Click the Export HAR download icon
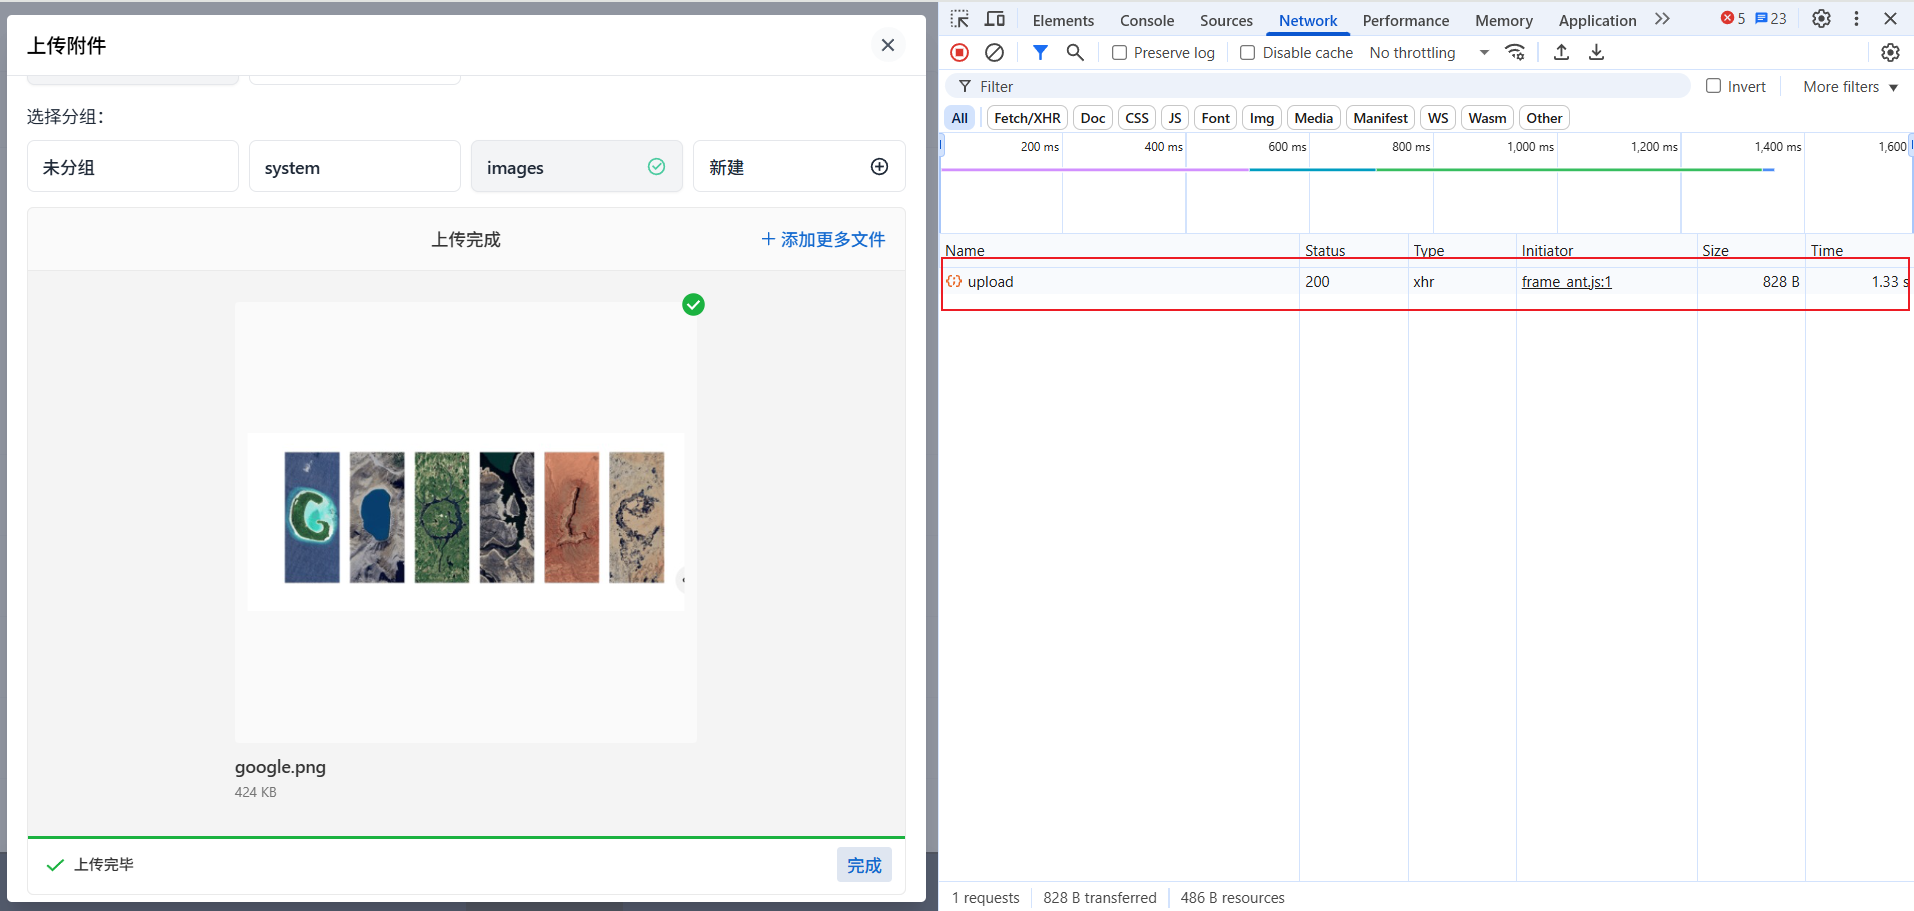 pos(1597,52)
